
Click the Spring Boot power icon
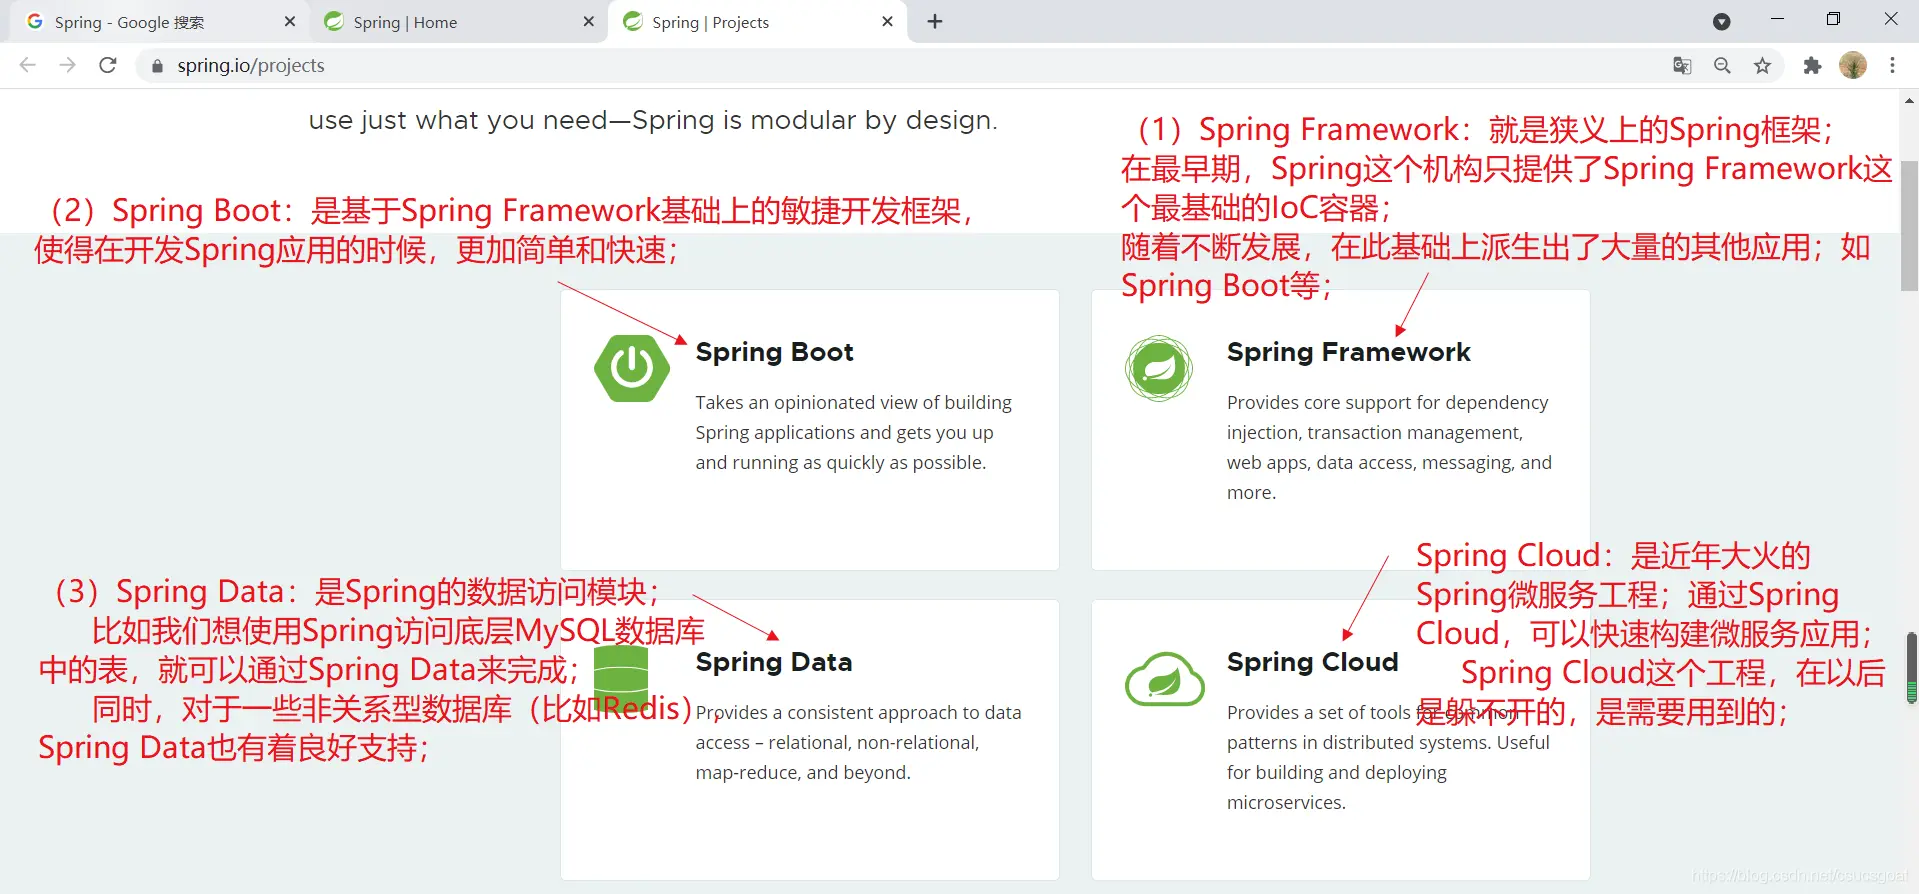(632, 368)
